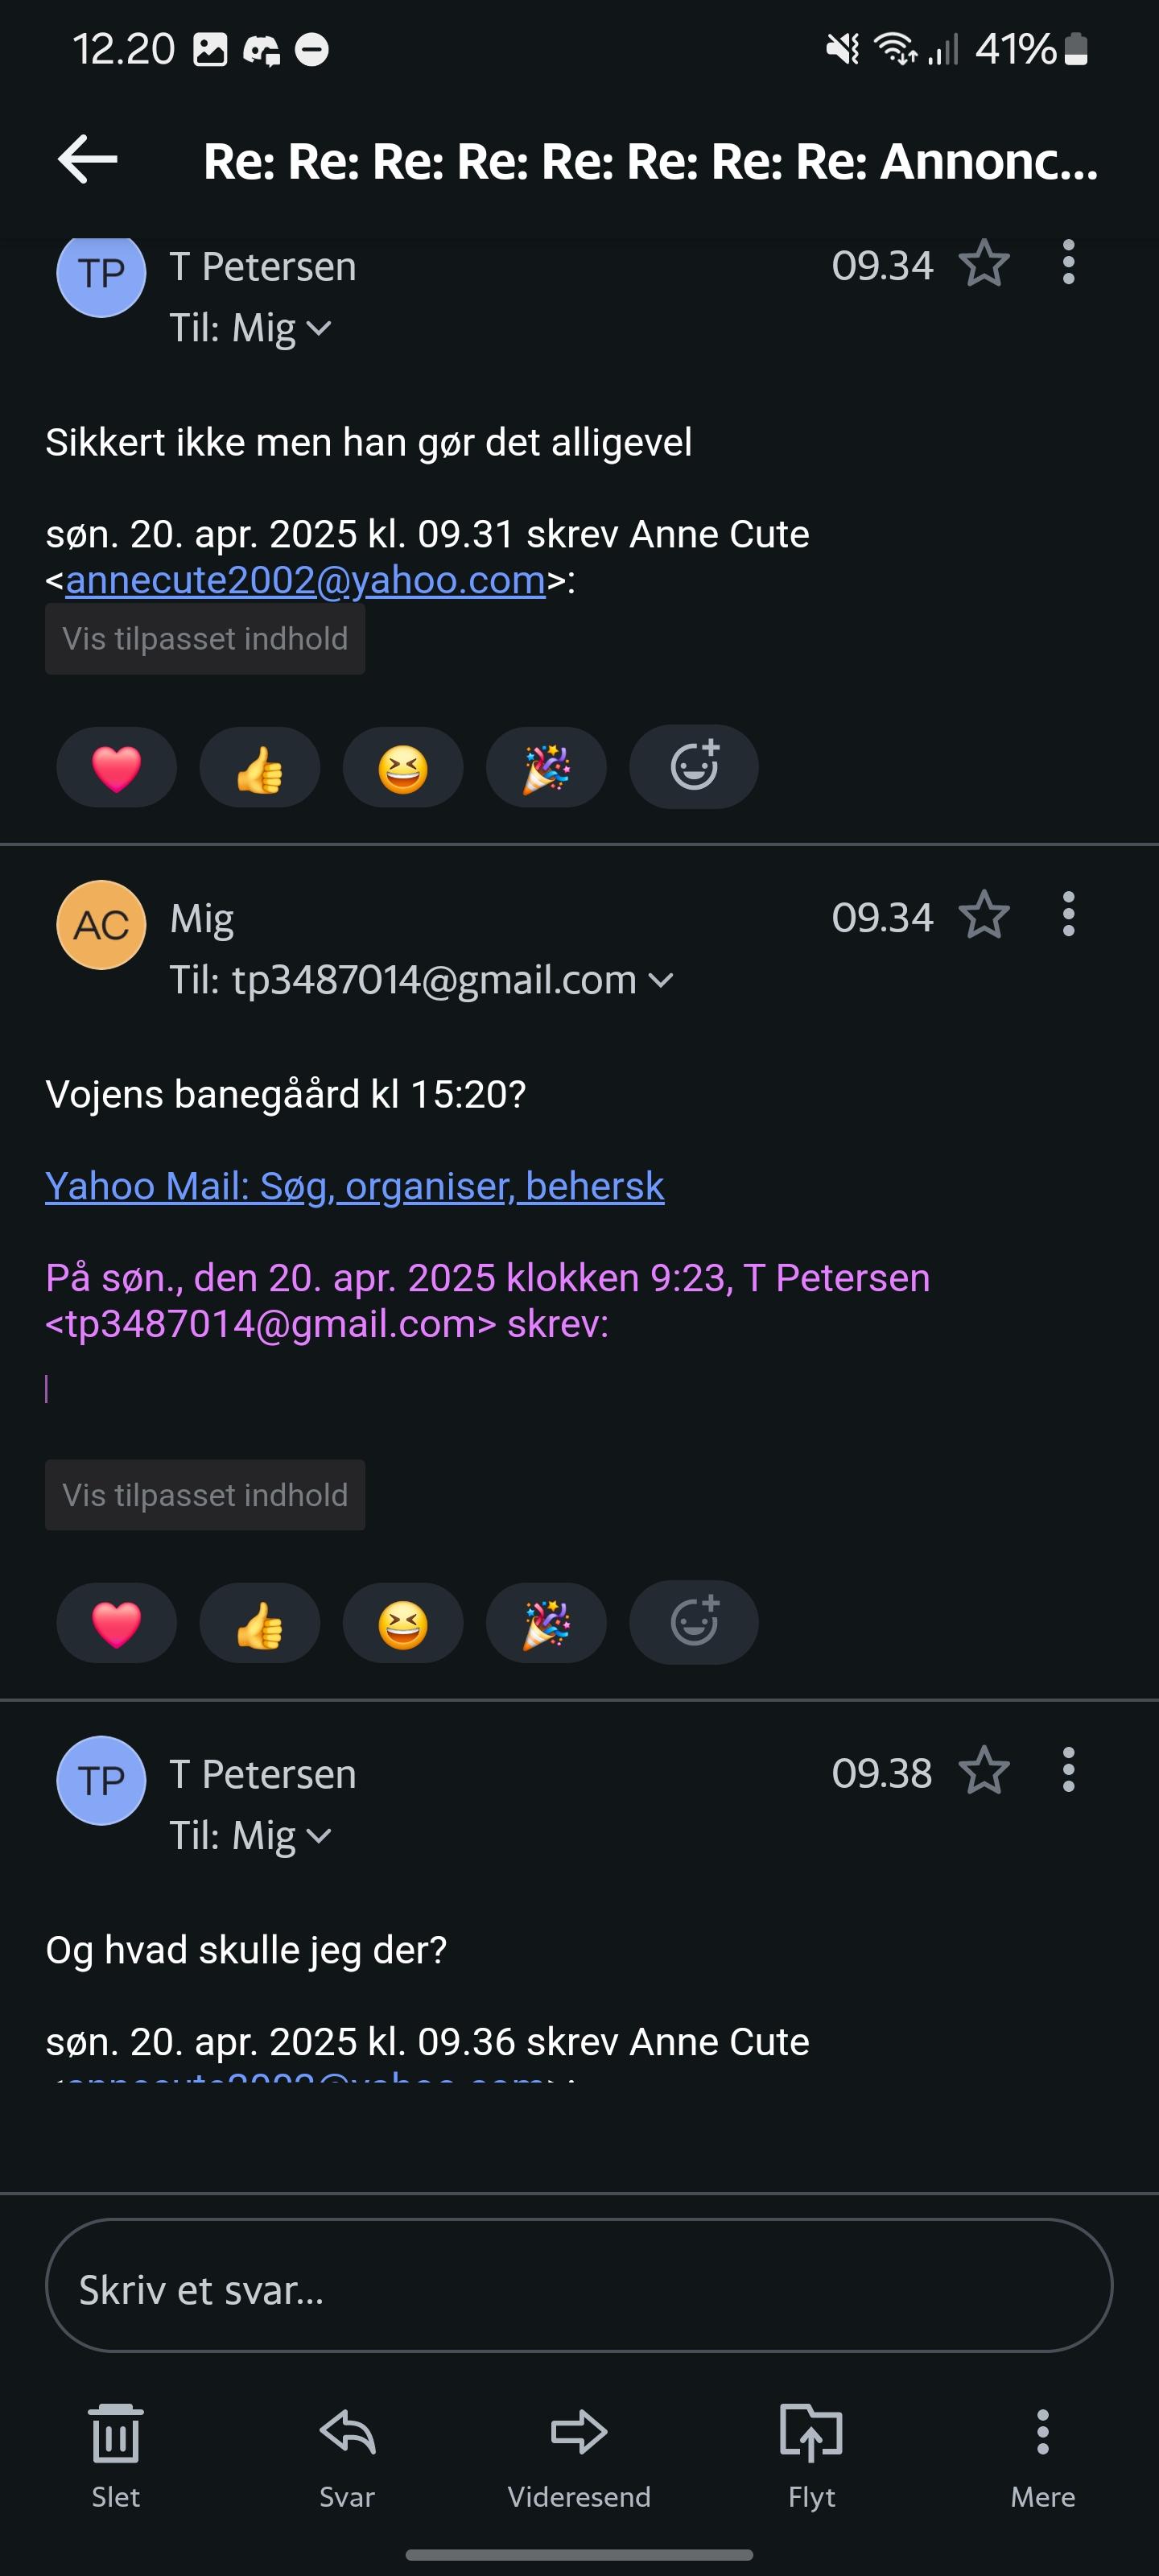Open more options for first T Petersen message
Screen dimensions: 1159x2576
pos(1068,263)
